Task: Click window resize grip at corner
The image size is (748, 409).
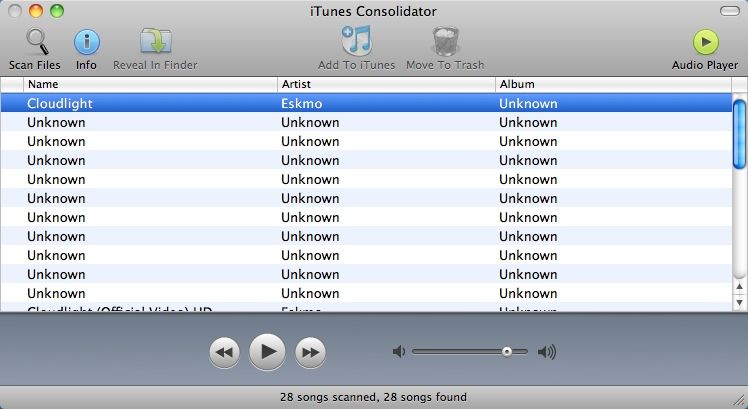Action: [739, 400]
